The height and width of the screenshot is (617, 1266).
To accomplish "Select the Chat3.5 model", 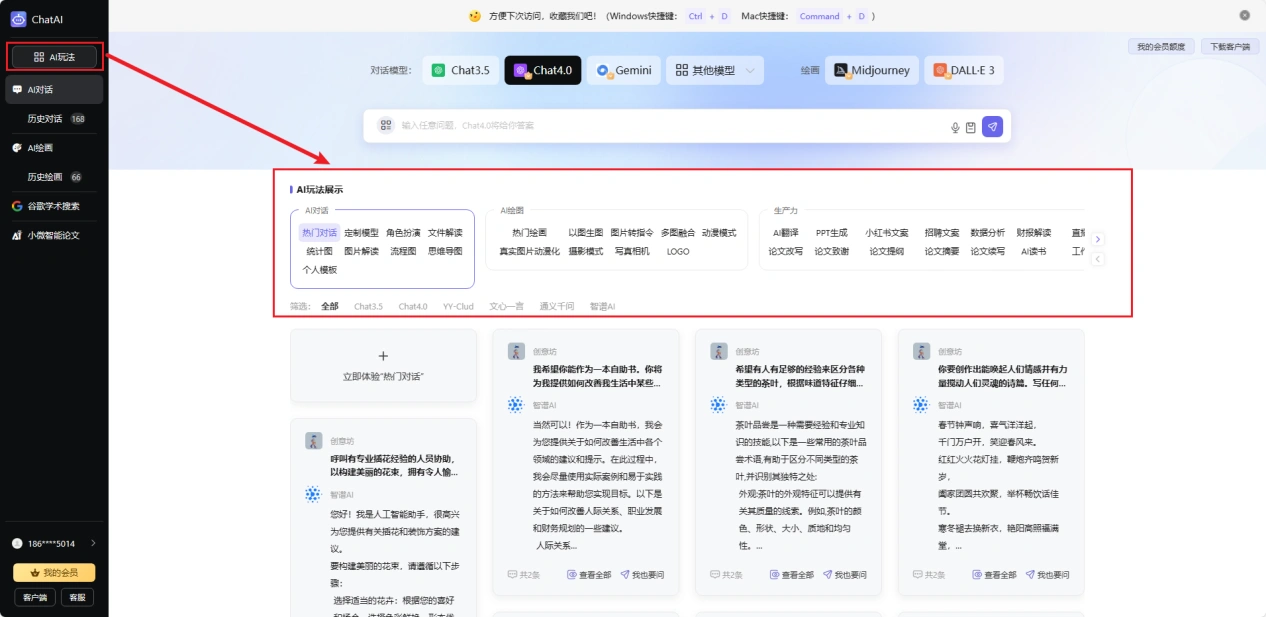I will (x=460, y=70).
